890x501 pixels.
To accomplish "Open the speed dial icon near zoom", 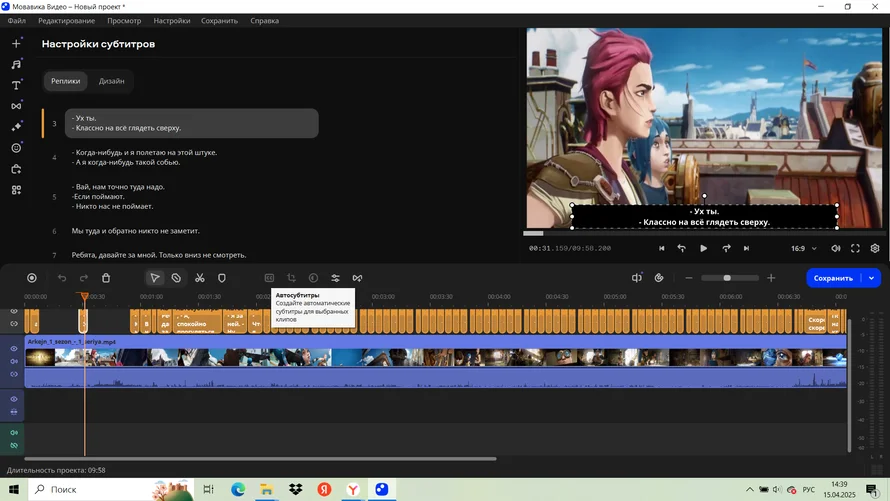I will (659, 278).
